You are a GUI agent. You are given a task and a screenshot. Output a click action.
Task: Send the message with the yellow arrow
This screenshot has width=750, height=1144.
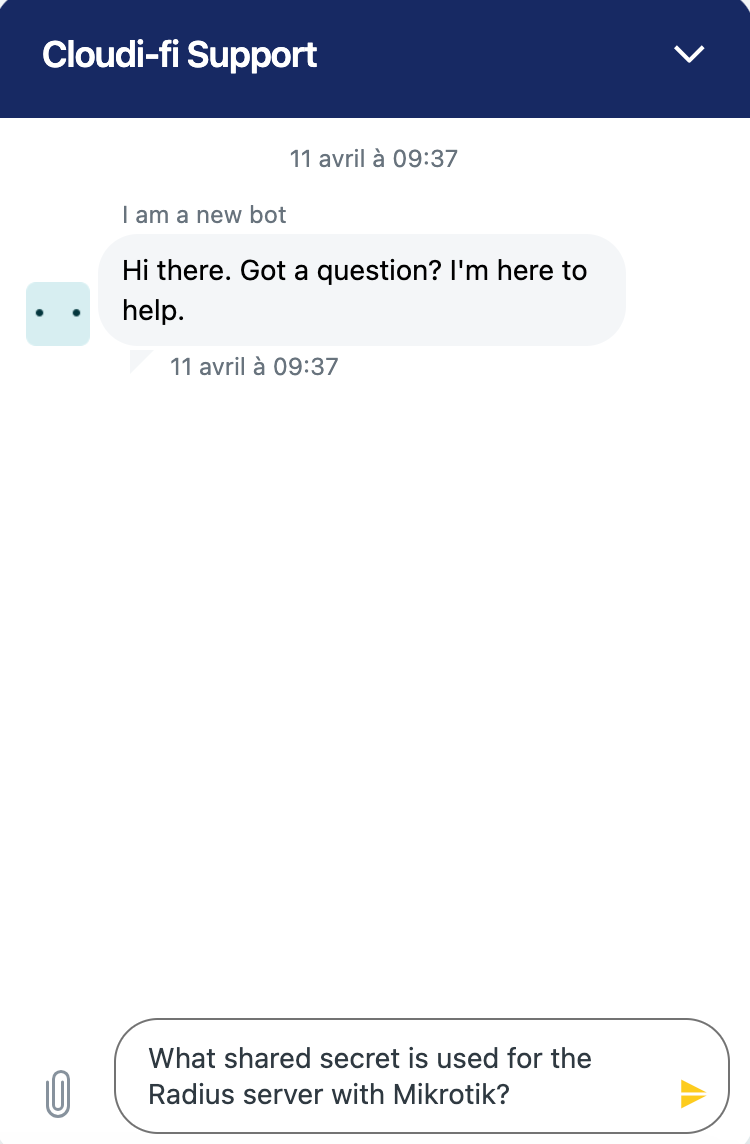[x=693, y=1093]
